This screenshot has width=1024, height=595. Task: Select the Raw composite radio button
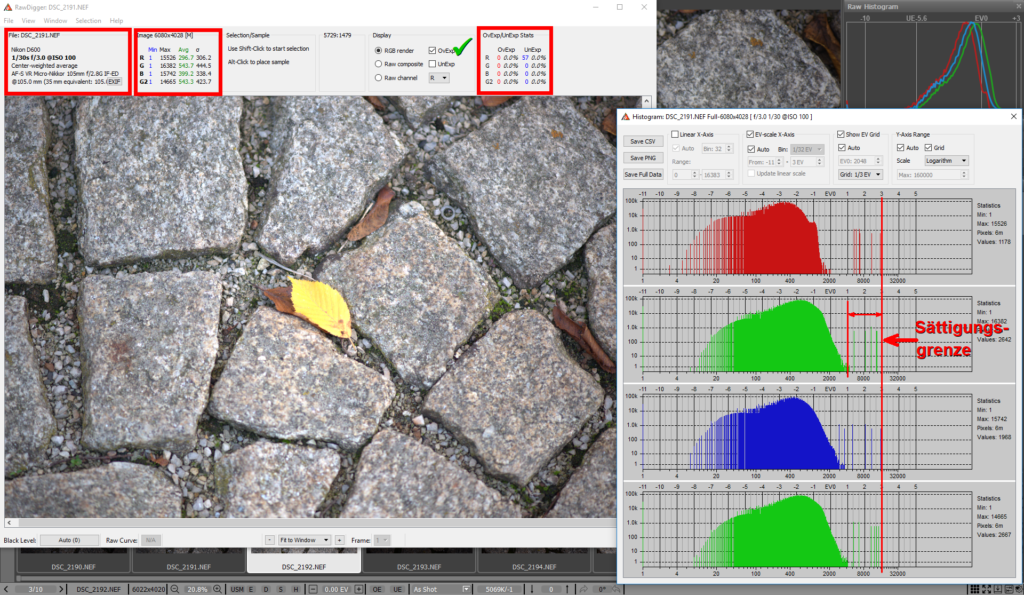(x=378, y=63)
